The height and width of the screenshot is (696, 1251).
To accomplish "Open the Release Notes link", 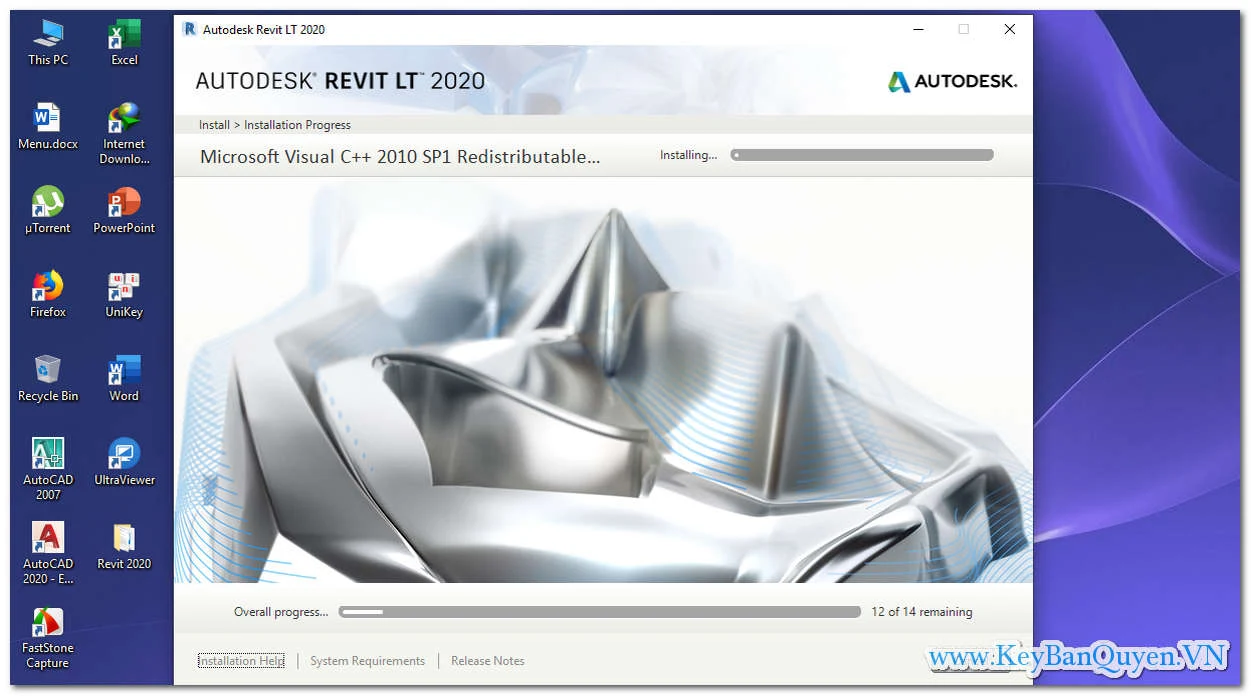I will (487, 661).
